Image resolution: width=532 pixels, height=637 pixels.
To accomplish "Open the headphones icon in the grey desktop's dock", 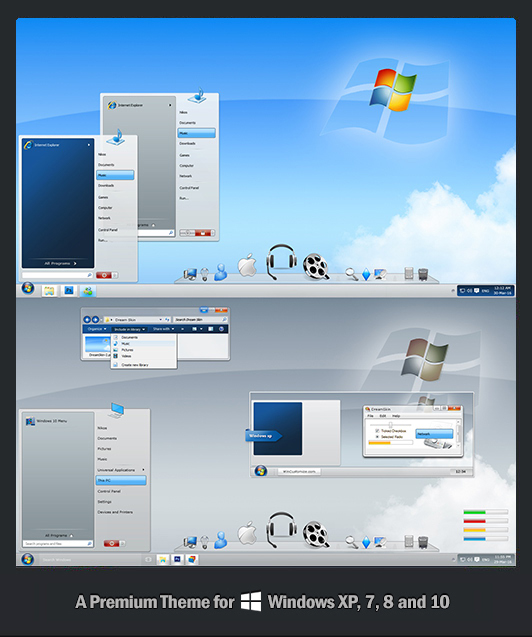I will [x=281, y=530].
